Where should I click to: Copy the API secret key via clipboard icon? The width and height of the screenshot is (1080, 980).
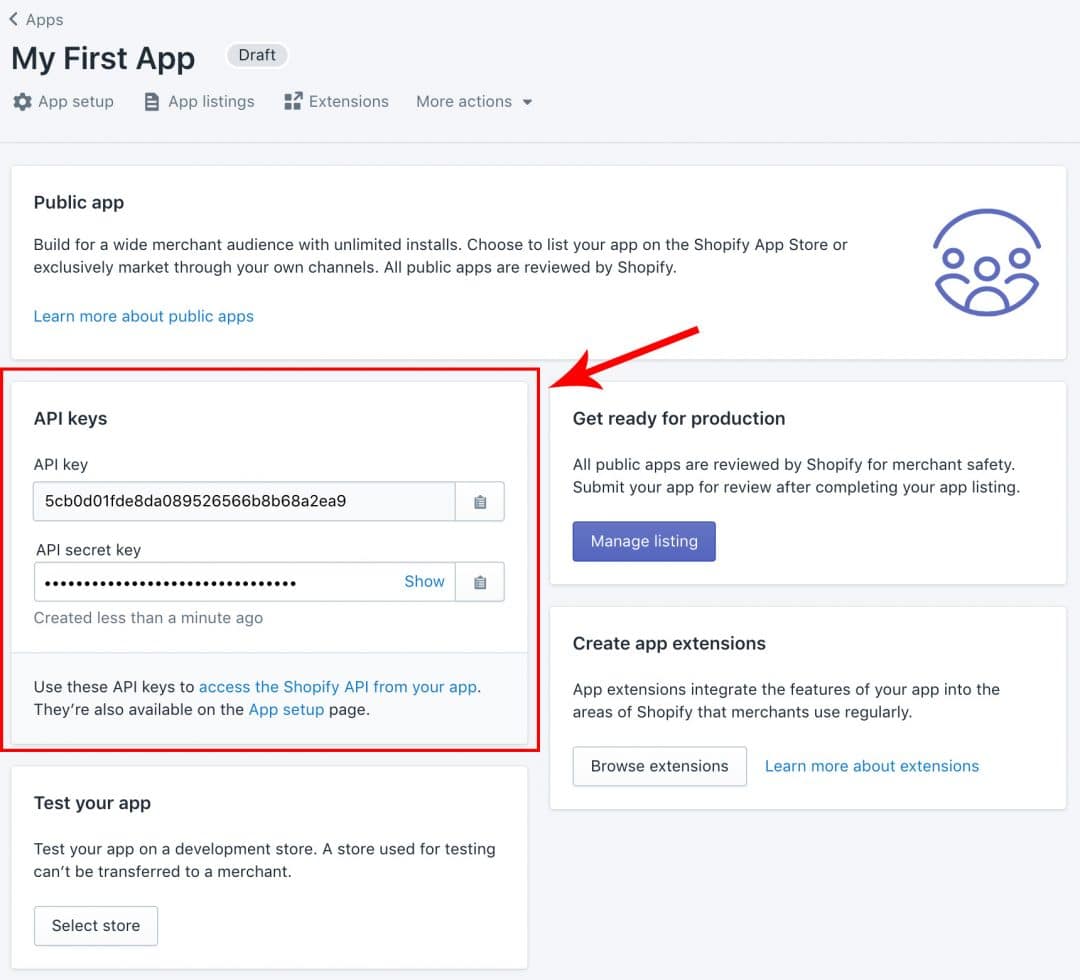480,582
